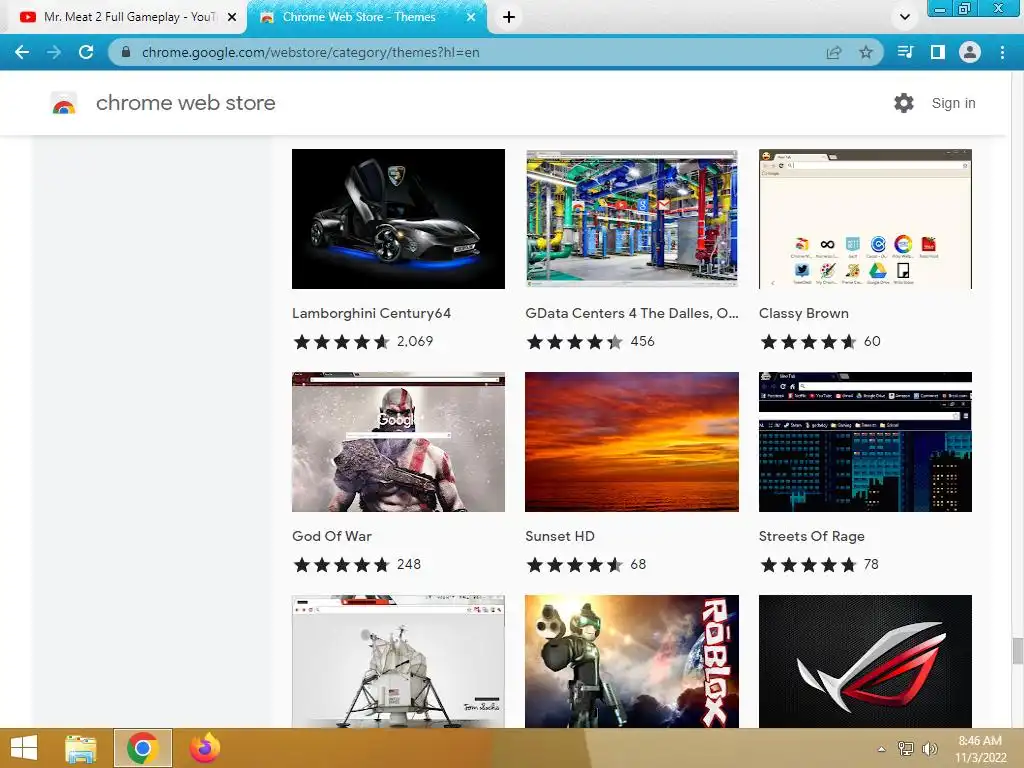This screenshot has width=1024, height=768.
Task: Click the forward navigation arrow
Action: [x=54, y=52]
